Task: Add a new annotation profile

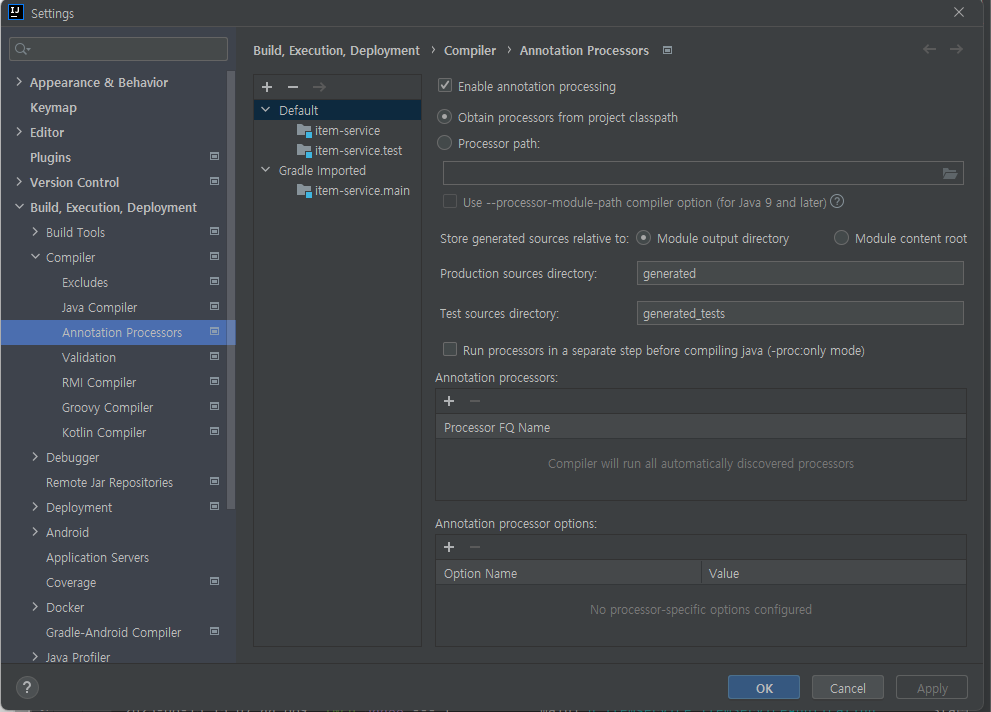Action: click(x=267, y=87)
